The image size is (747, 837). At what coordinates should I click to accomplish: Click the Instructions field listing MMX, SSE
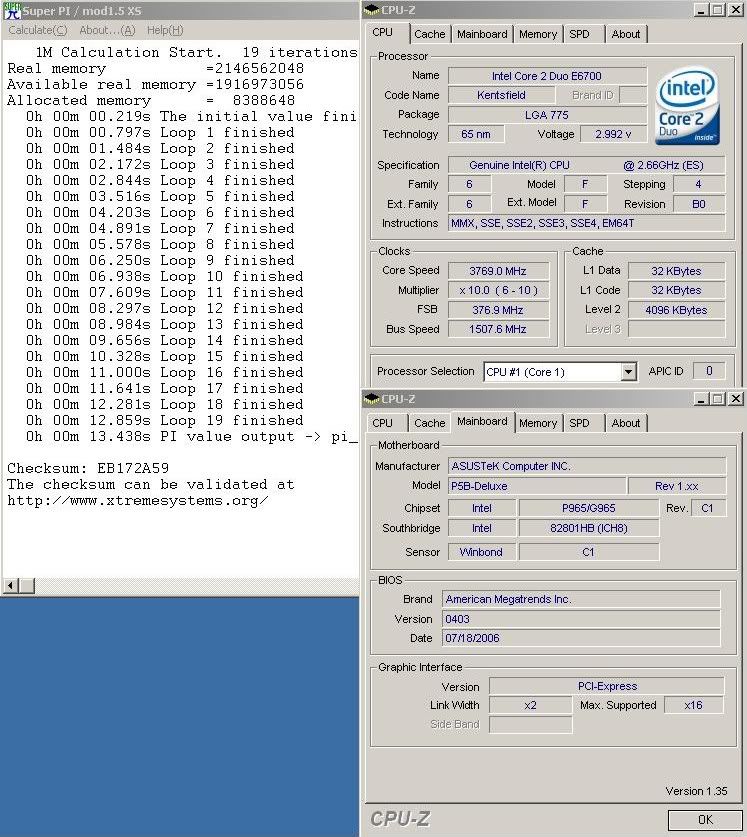click(x=586, y=223)
